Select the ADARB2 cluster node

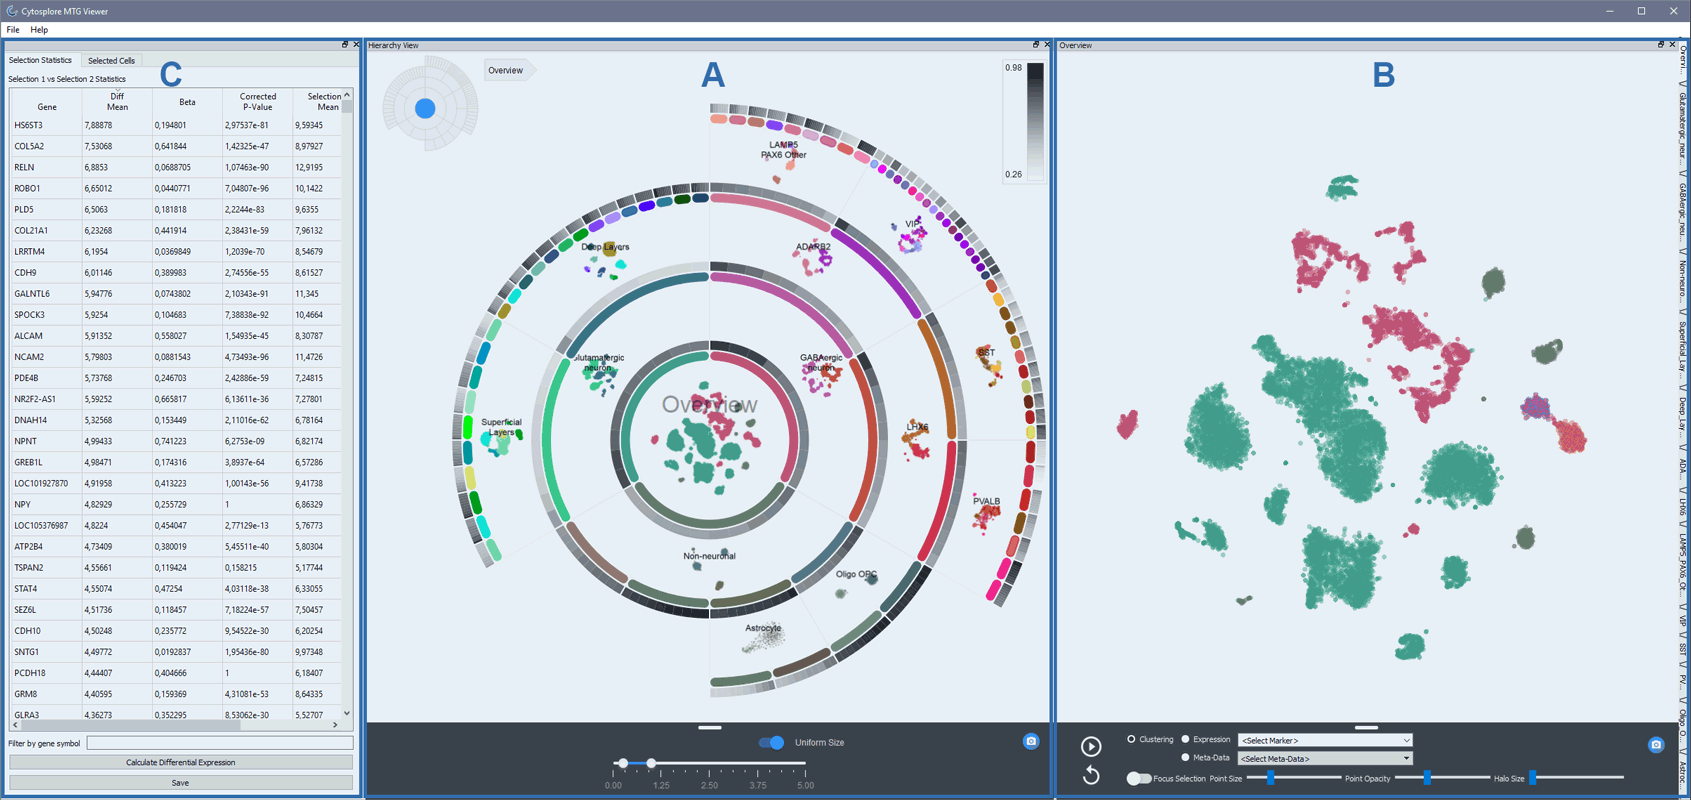[x=814, y=257]
